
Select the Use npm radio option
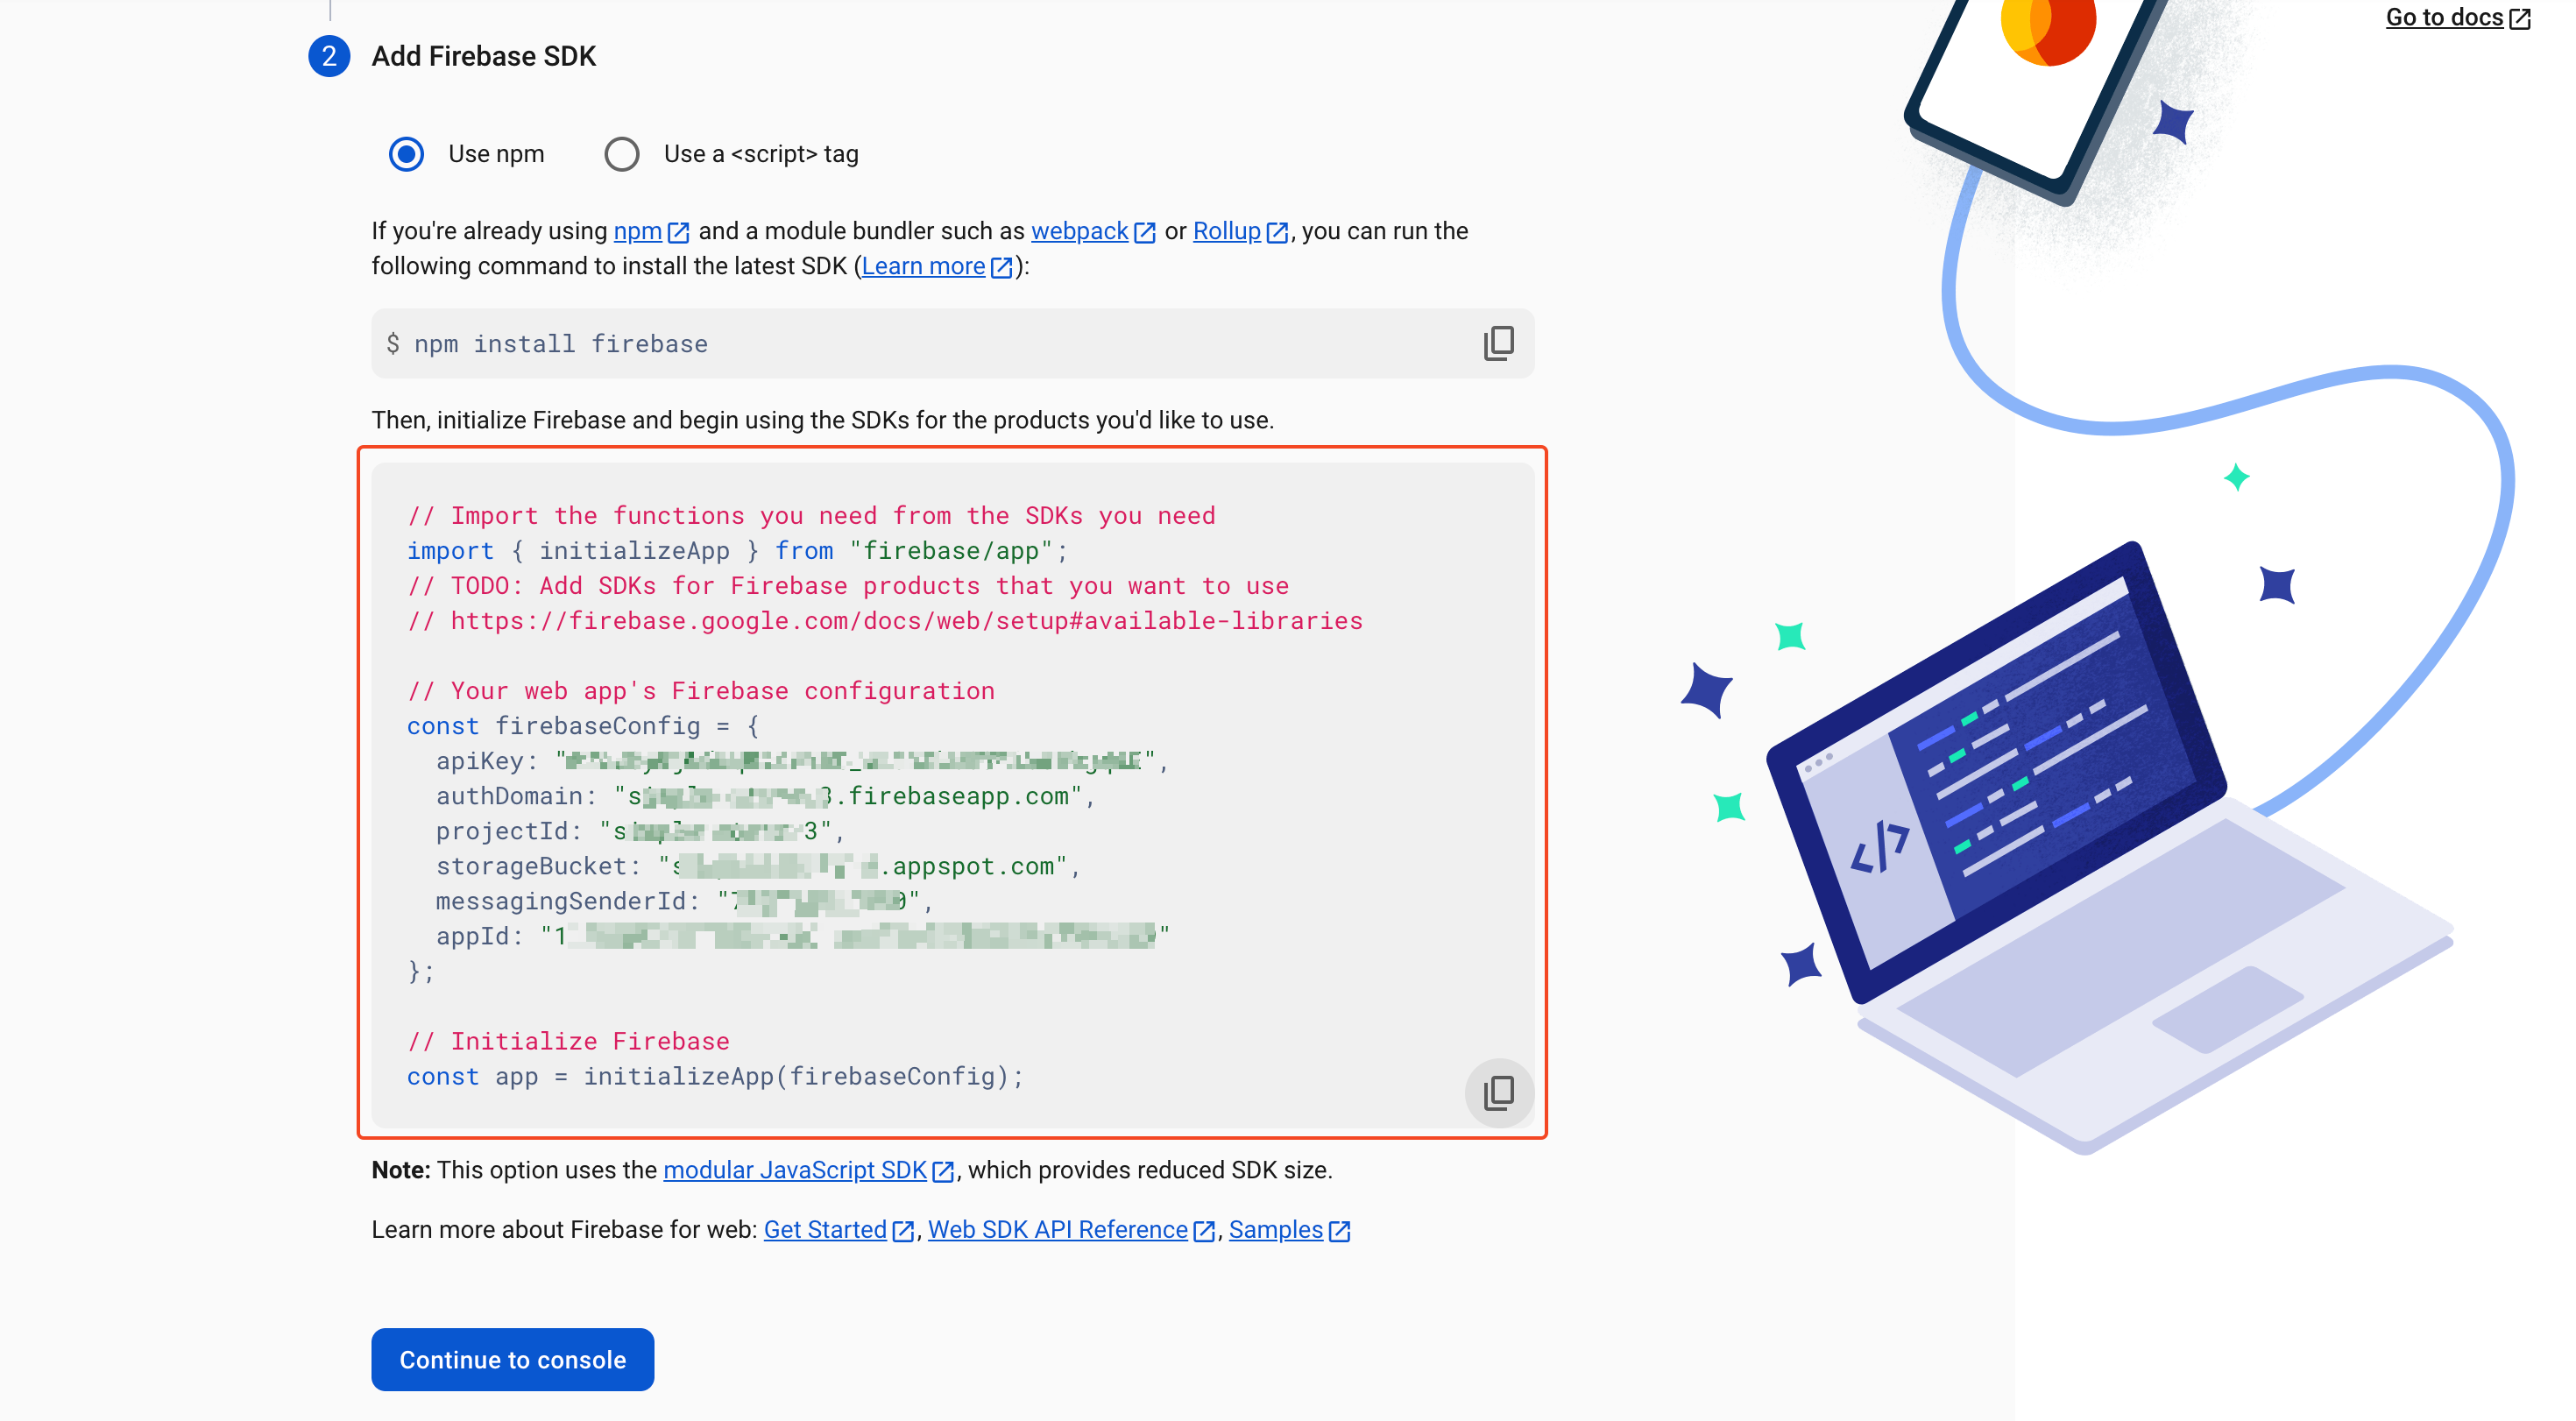pos(406,154)
